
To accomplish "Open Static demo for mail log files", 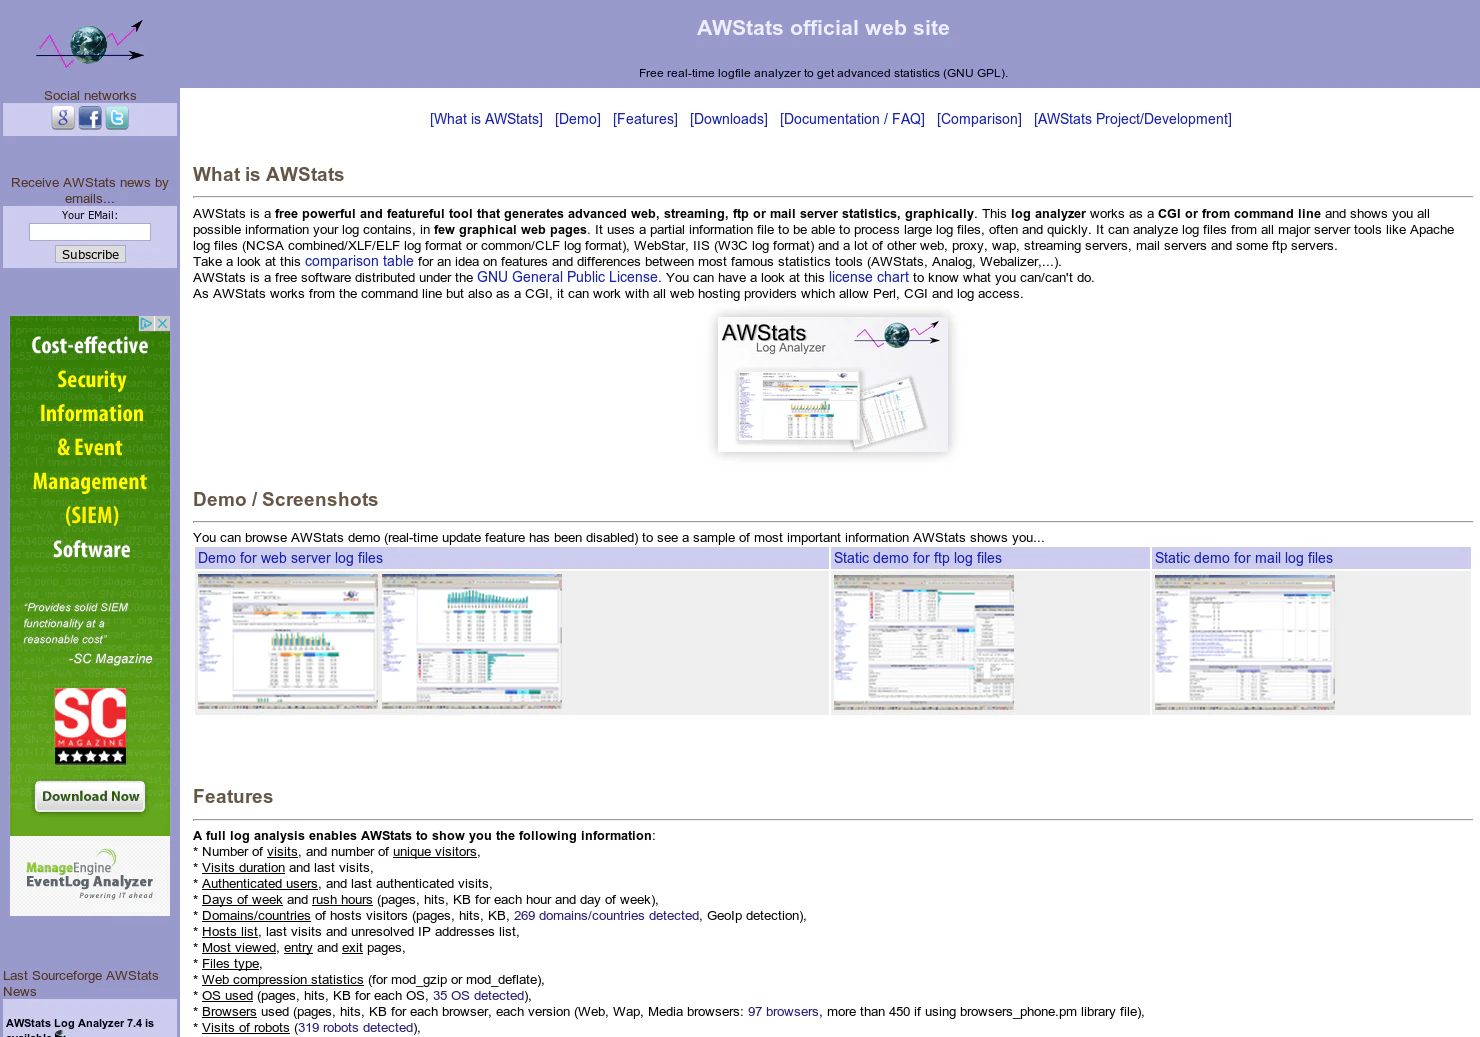I will pyautogui.click(x=1244, y=558).
